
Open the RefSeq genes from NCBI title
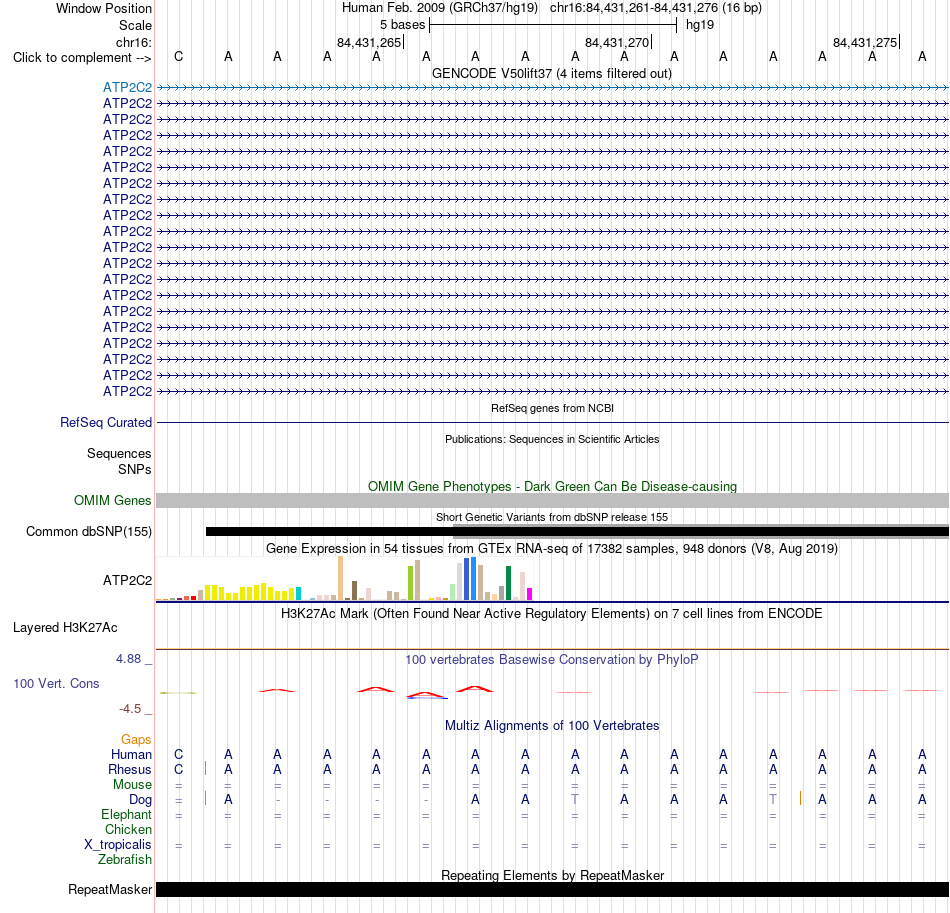click(x=552, y=408)
